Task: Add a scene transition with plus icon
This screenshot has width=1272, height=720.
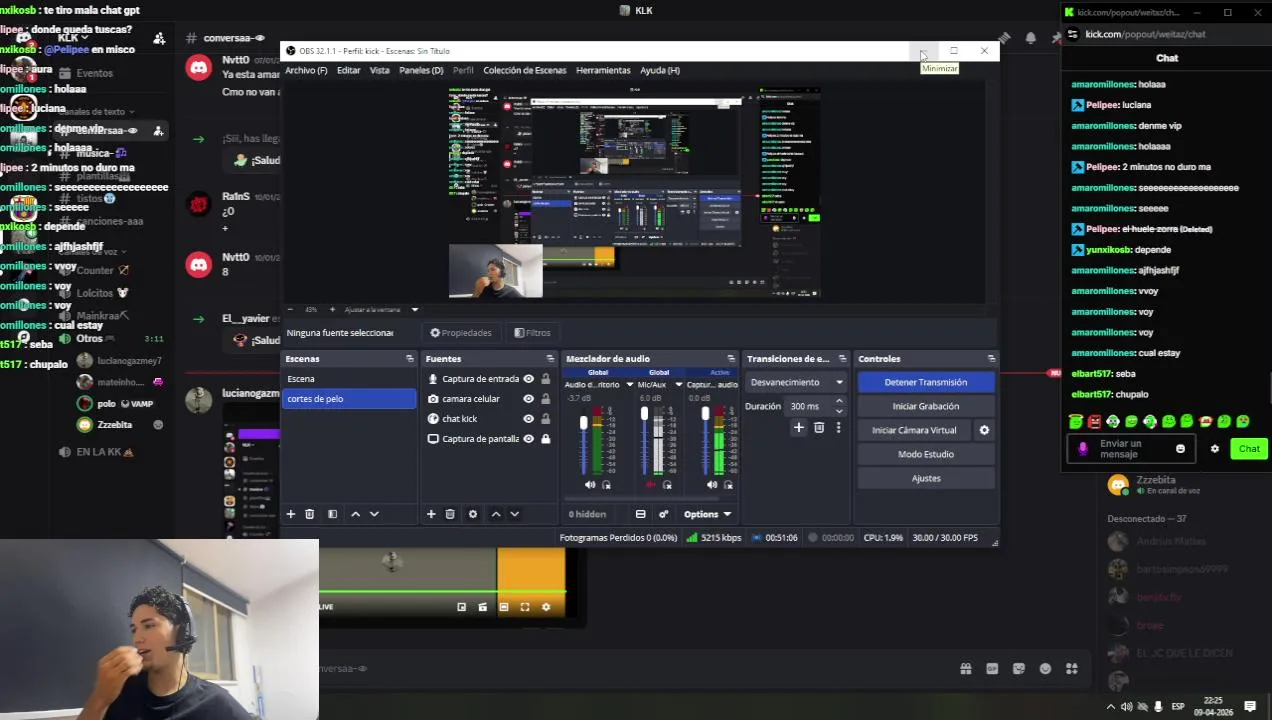Action: click(798, 428)
